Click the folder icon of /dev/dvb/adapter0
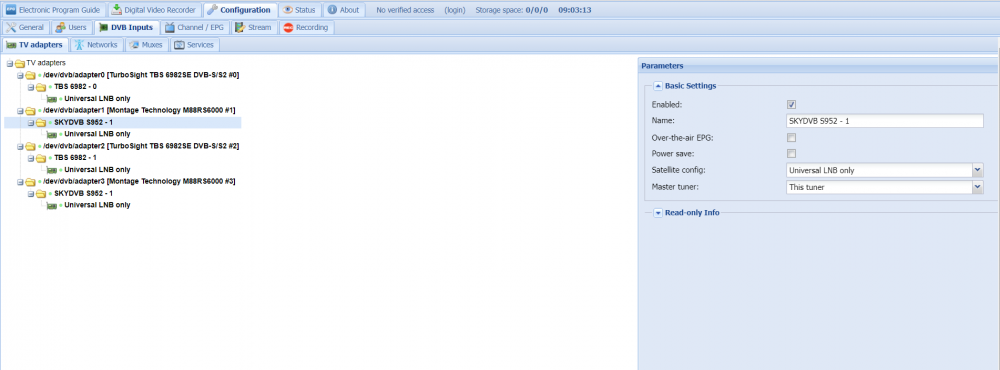The image size is (1000, 370). click(x=31, y=75)
